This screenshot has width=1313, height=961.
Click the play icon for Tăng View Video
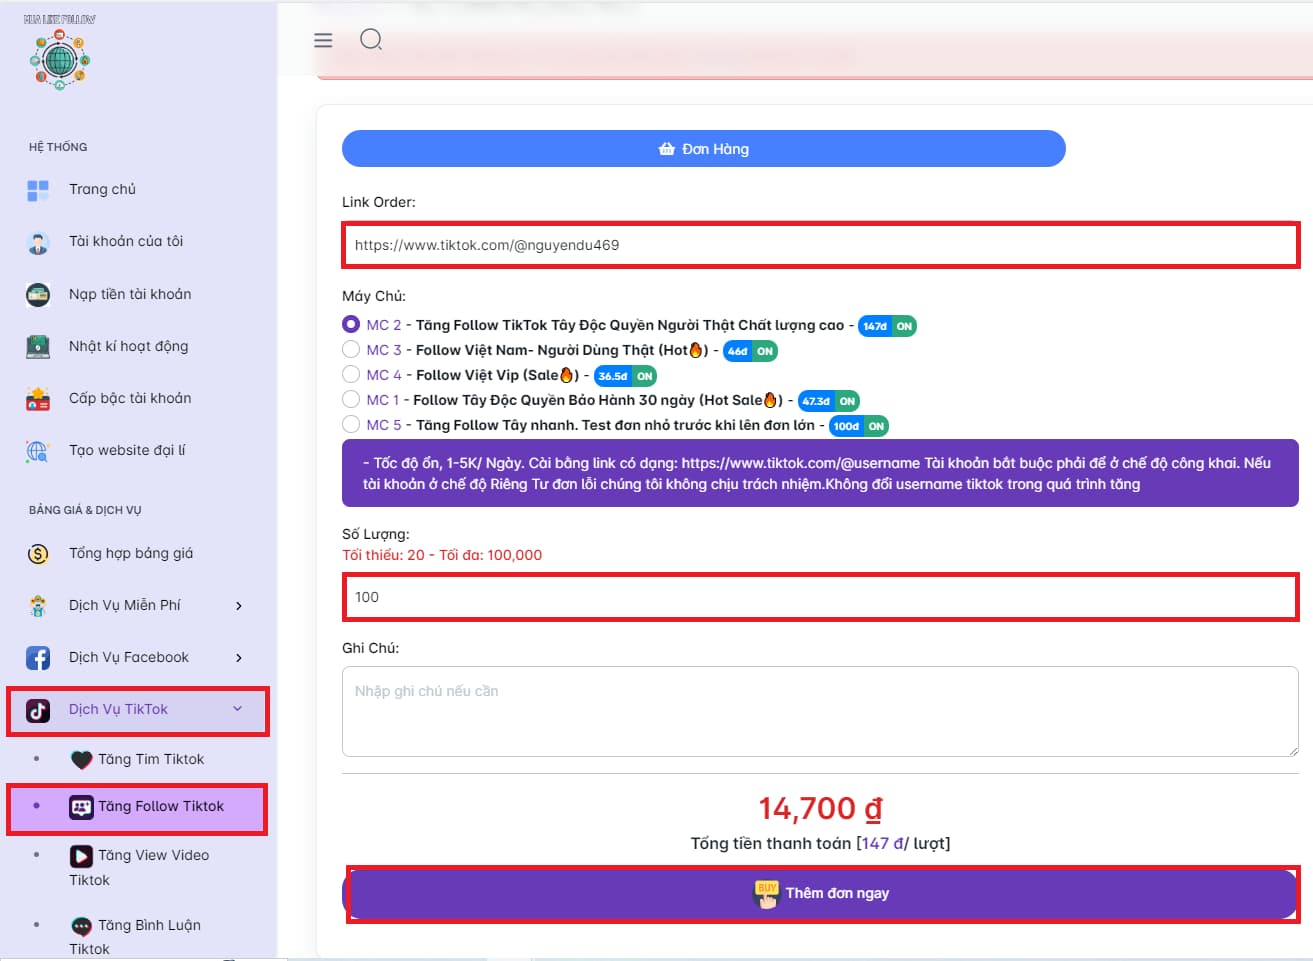pos(81,856)
